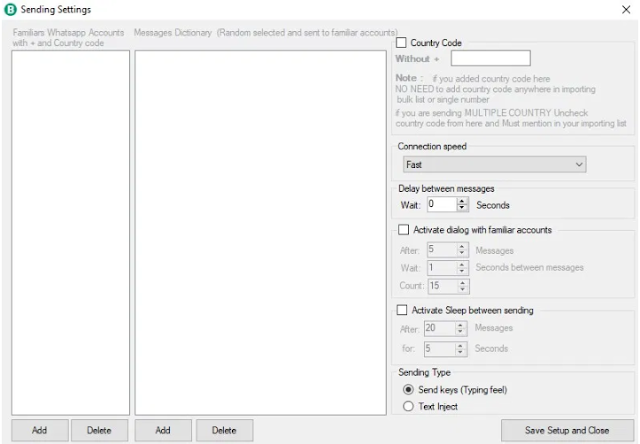Decrease dialog Wait seconds between messages

(462, 271)
